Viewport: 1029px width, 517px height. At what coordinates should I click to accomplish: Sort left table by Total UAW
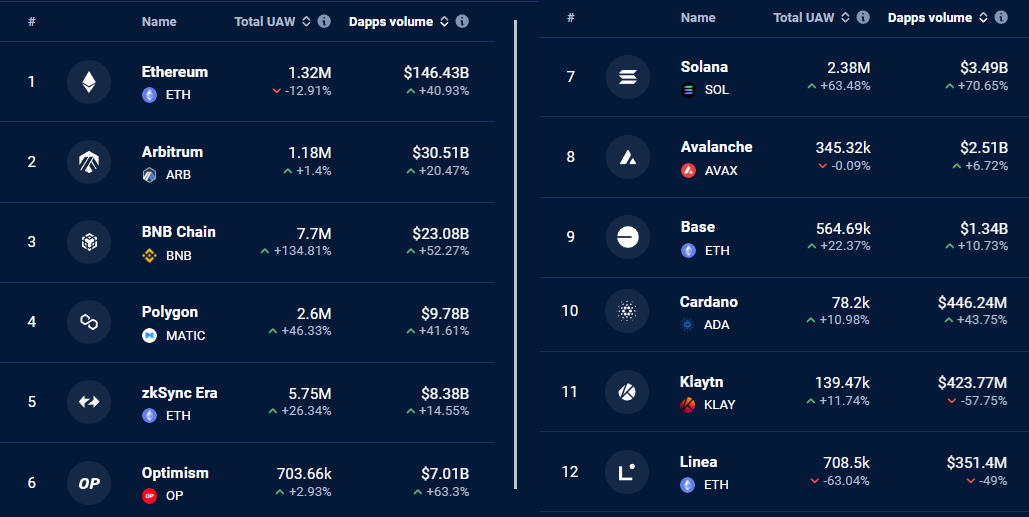(306, 21)
